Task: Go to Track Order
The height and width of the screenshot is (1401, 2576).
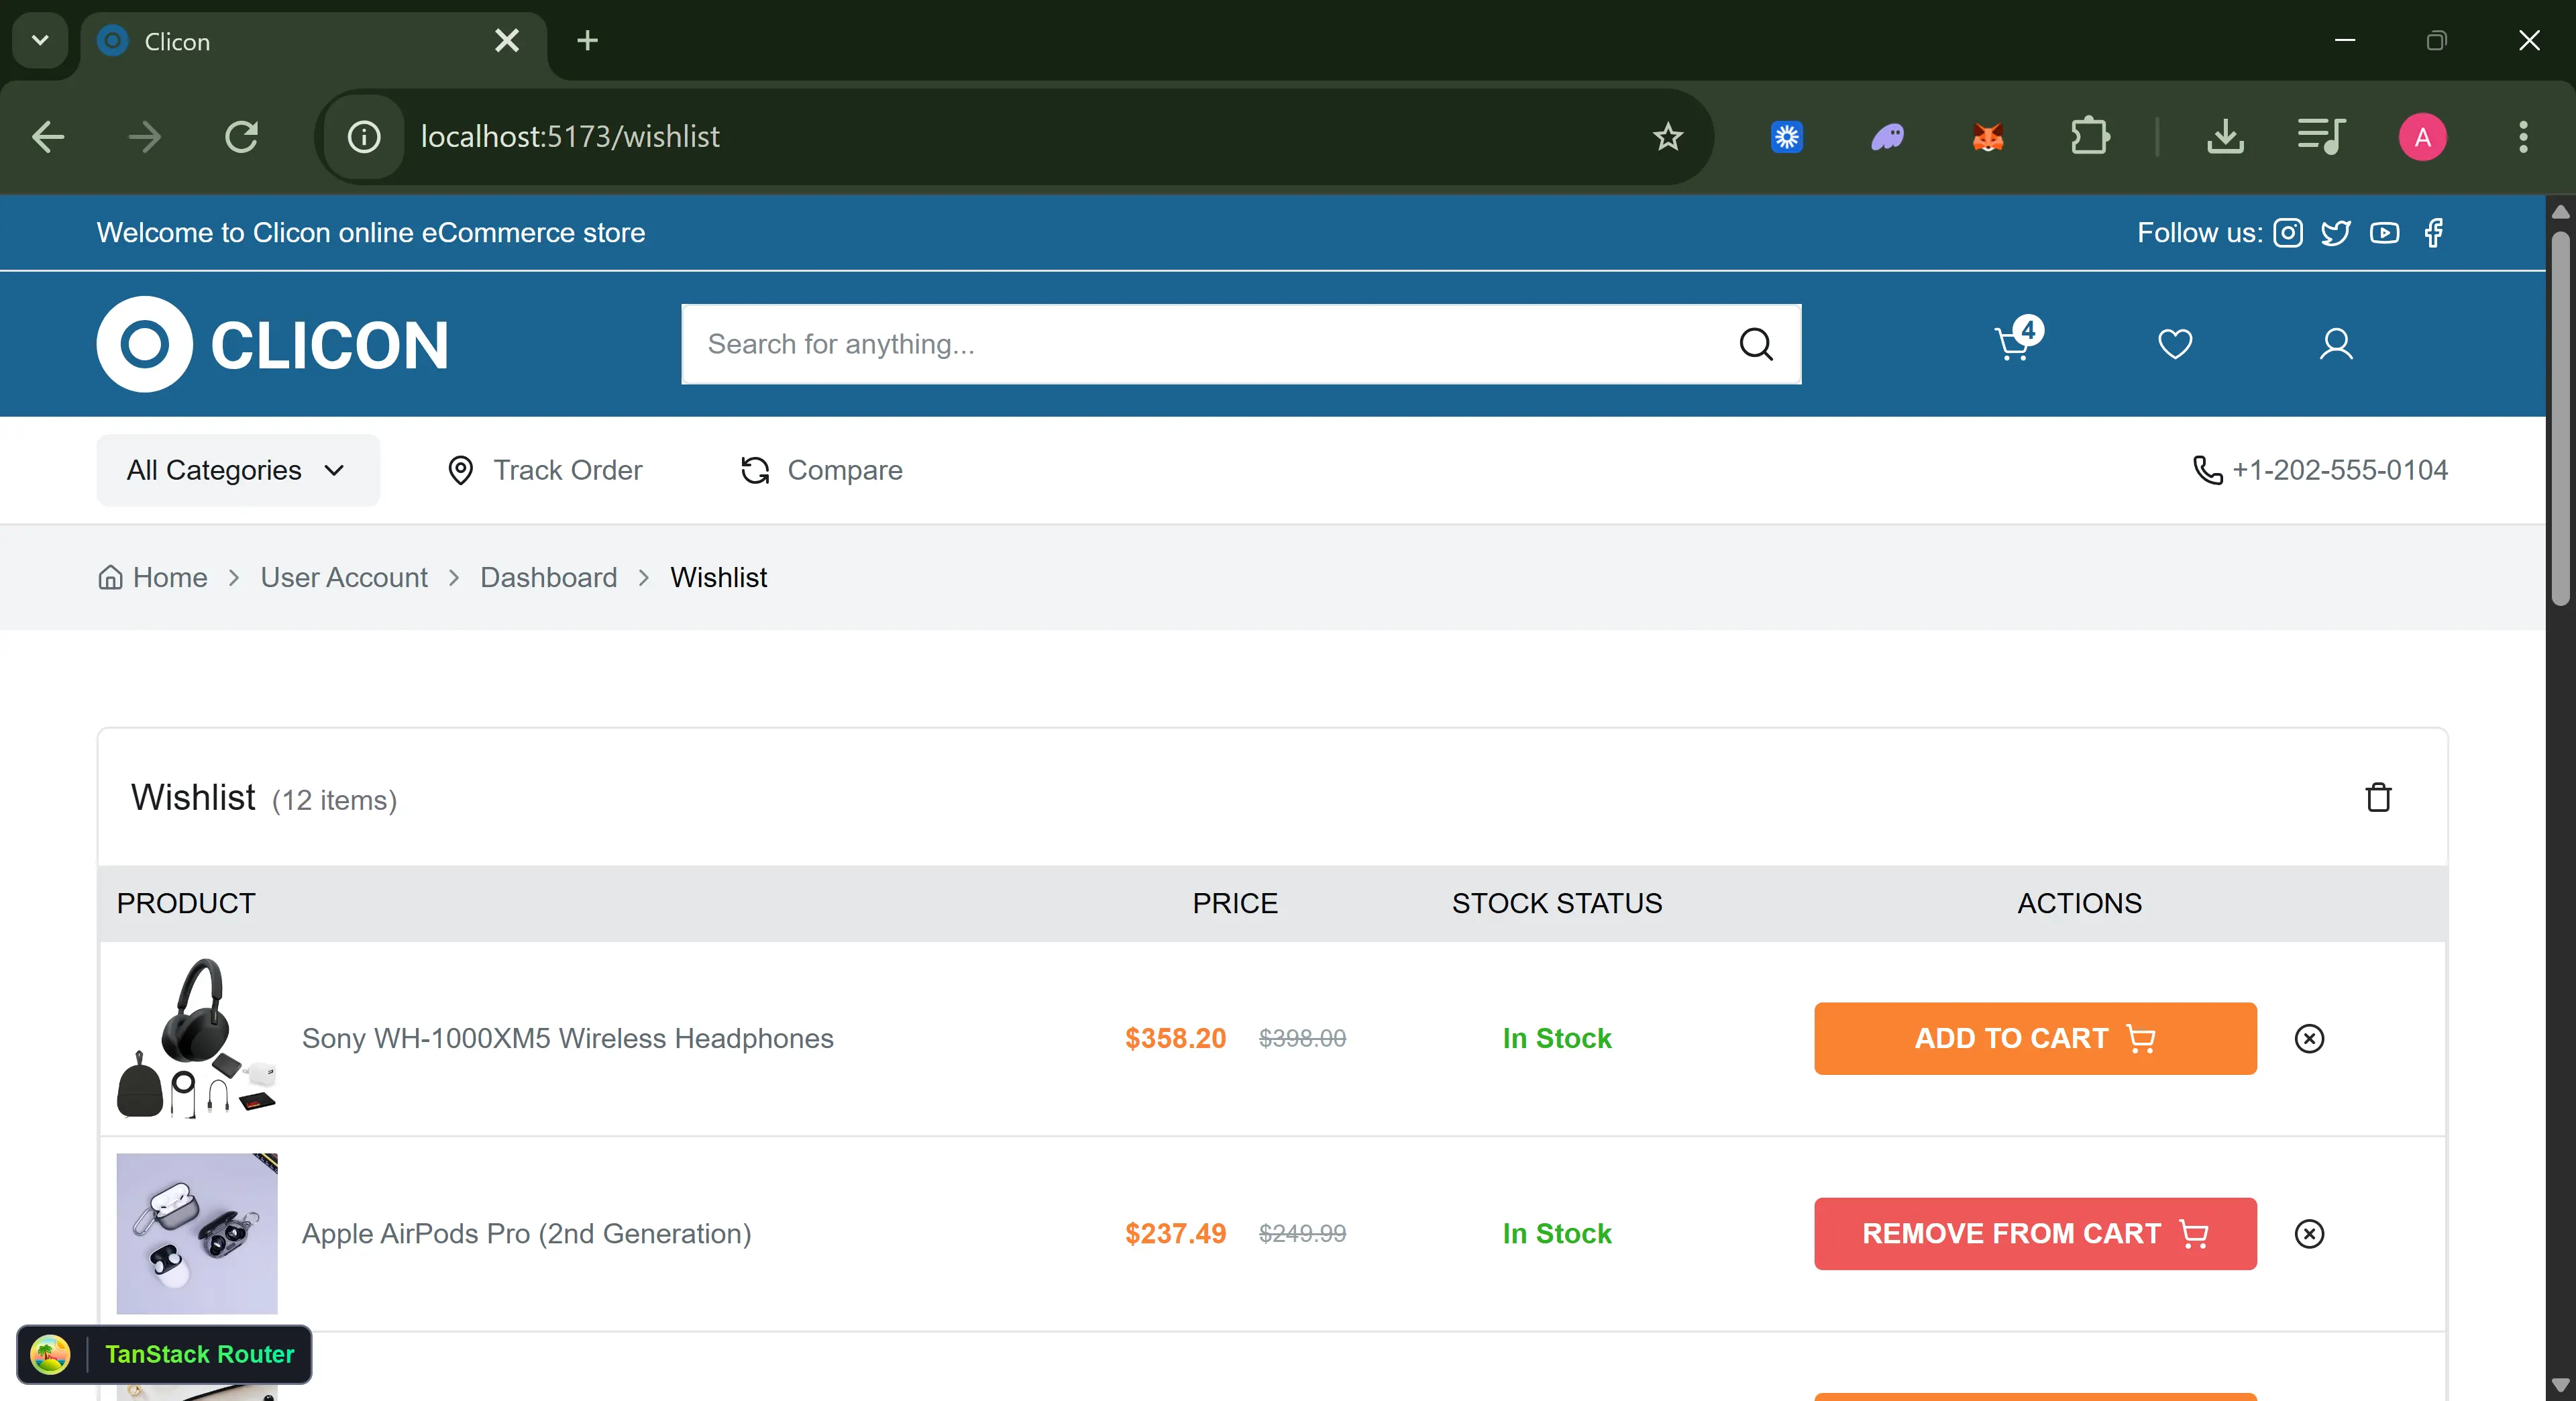Action: tap(544, 470)
